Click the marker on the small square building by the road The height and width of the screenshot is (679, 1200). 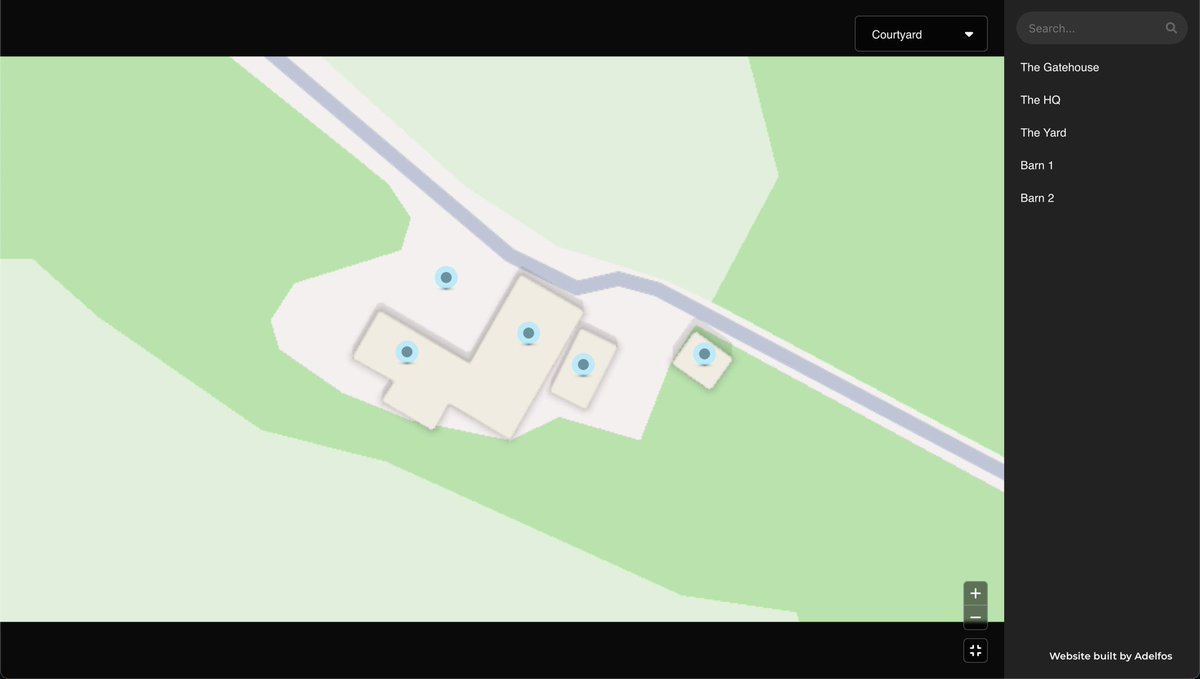tap(704, 354)
